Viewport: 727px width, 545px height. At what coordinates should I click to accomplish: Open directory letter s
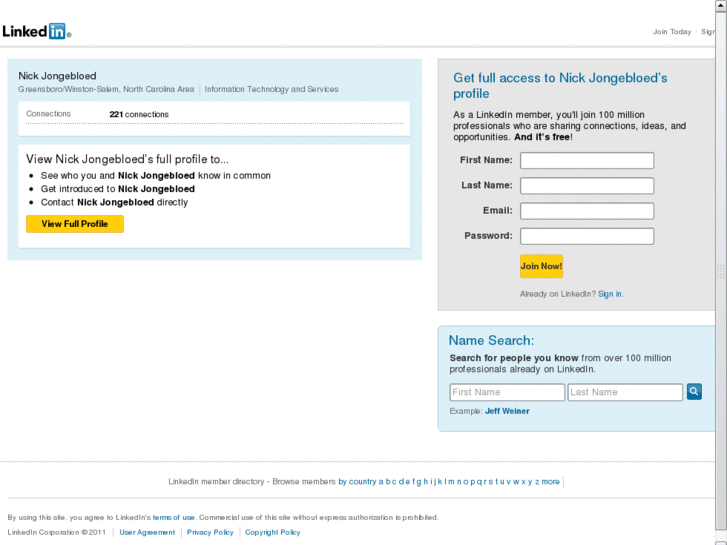coord(491,482)
